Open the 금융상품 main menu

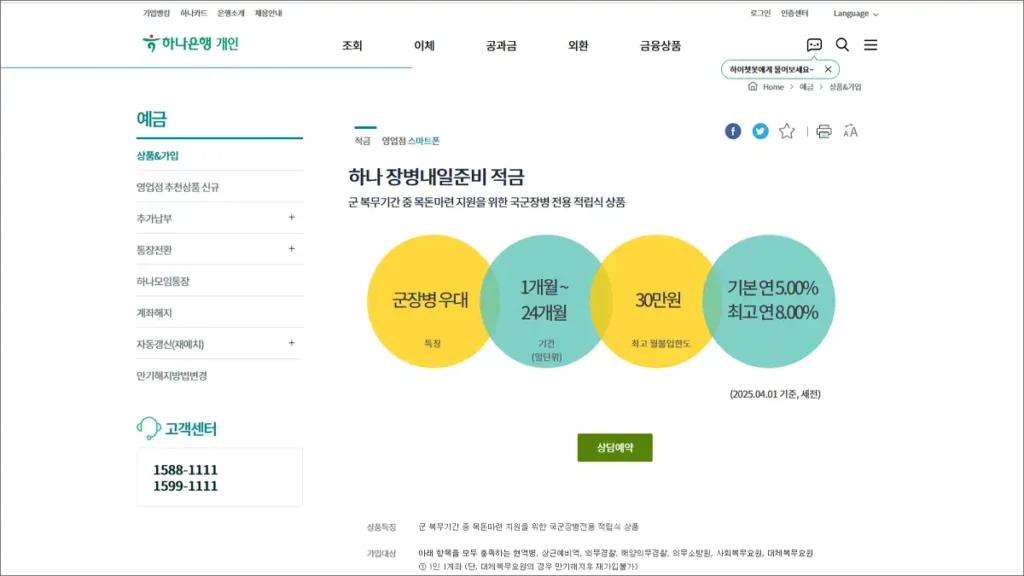click(x=660, y=46)
